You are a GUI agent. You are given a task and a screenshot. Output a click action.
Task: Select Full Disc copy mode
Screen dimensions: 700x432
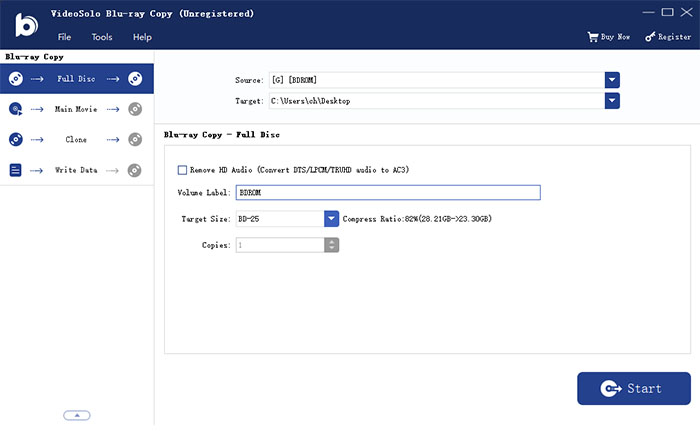(x=76, y=79)
